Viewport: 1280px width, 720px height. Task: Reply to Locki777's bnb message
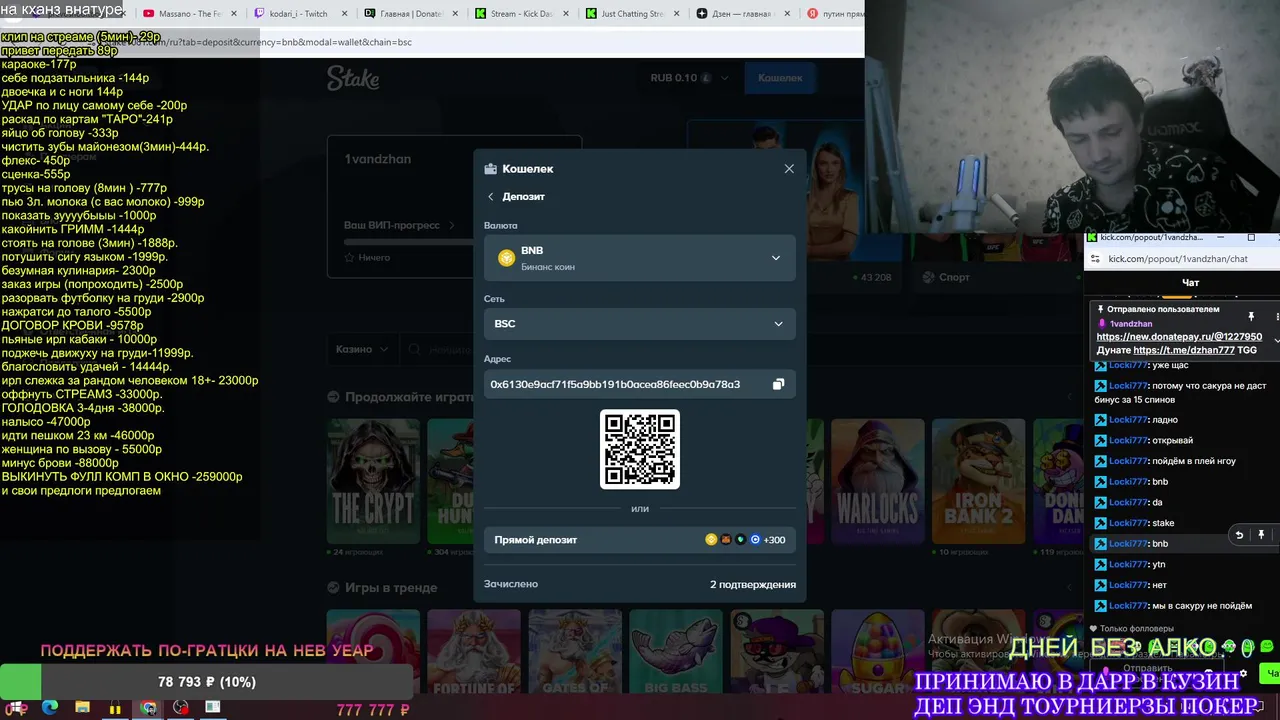[x=1239, y=536]
